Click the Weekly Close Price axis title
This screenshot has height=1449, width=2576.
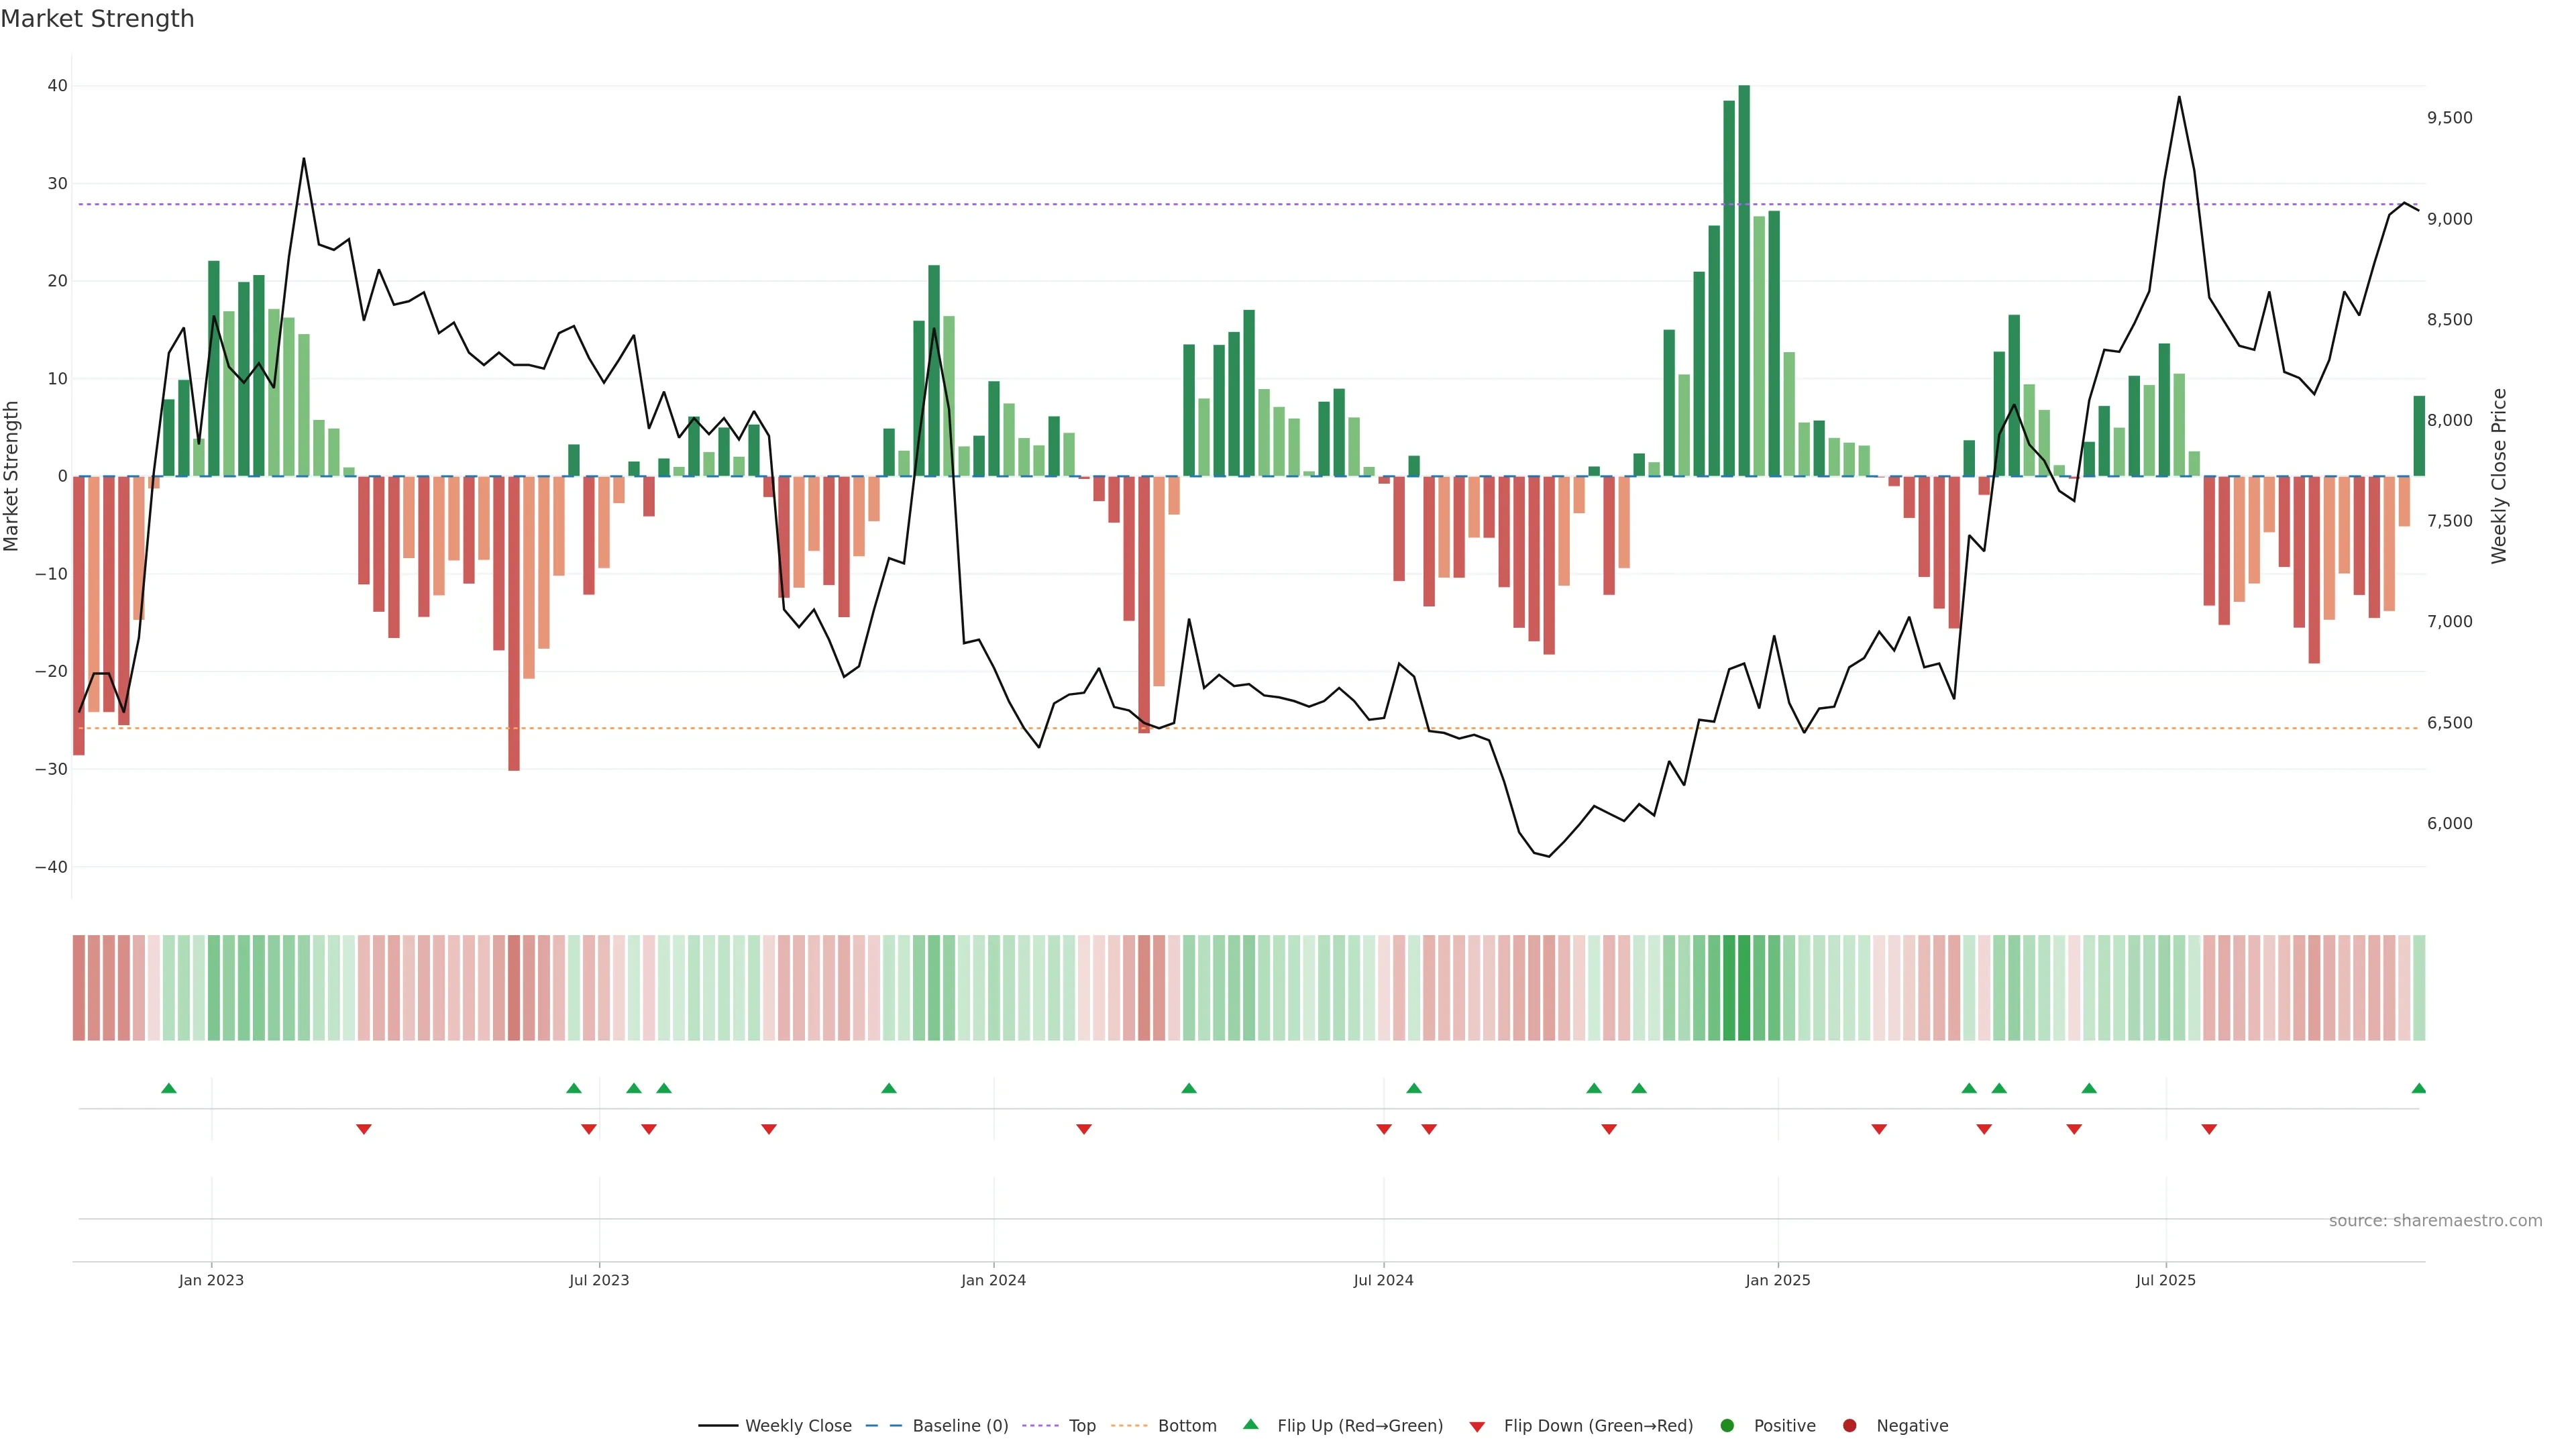point(2499,476)
